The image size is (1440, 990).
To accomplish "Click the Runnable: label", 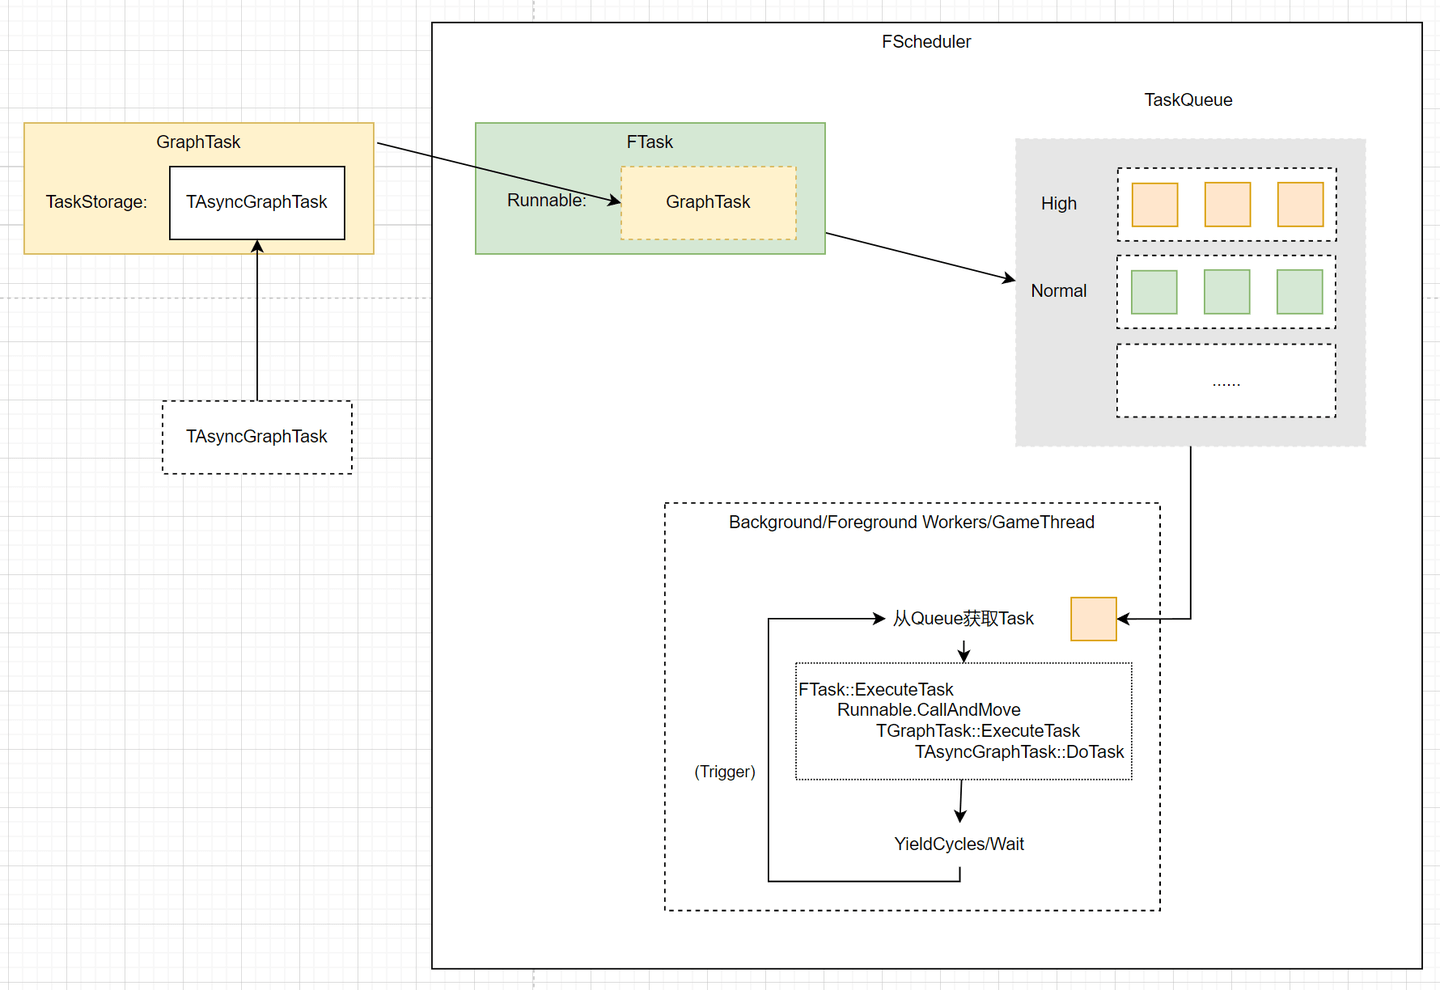I will tap(546, 200).
